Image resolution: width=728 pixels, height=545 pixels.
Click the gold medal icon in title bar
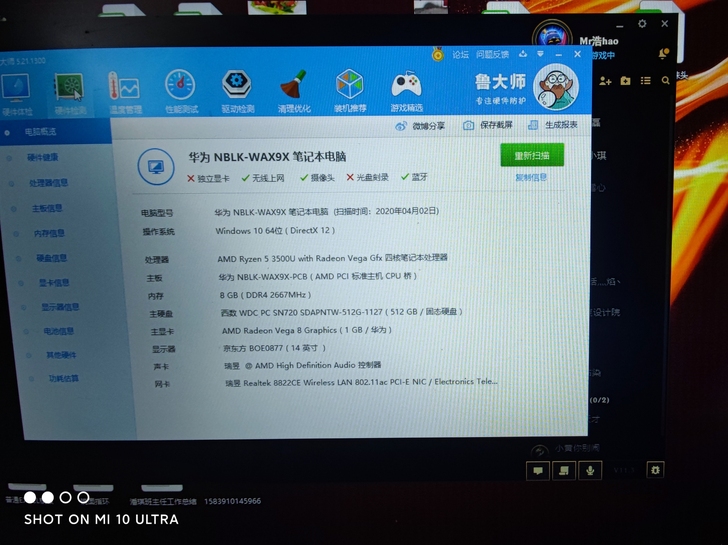pos(437,55)
